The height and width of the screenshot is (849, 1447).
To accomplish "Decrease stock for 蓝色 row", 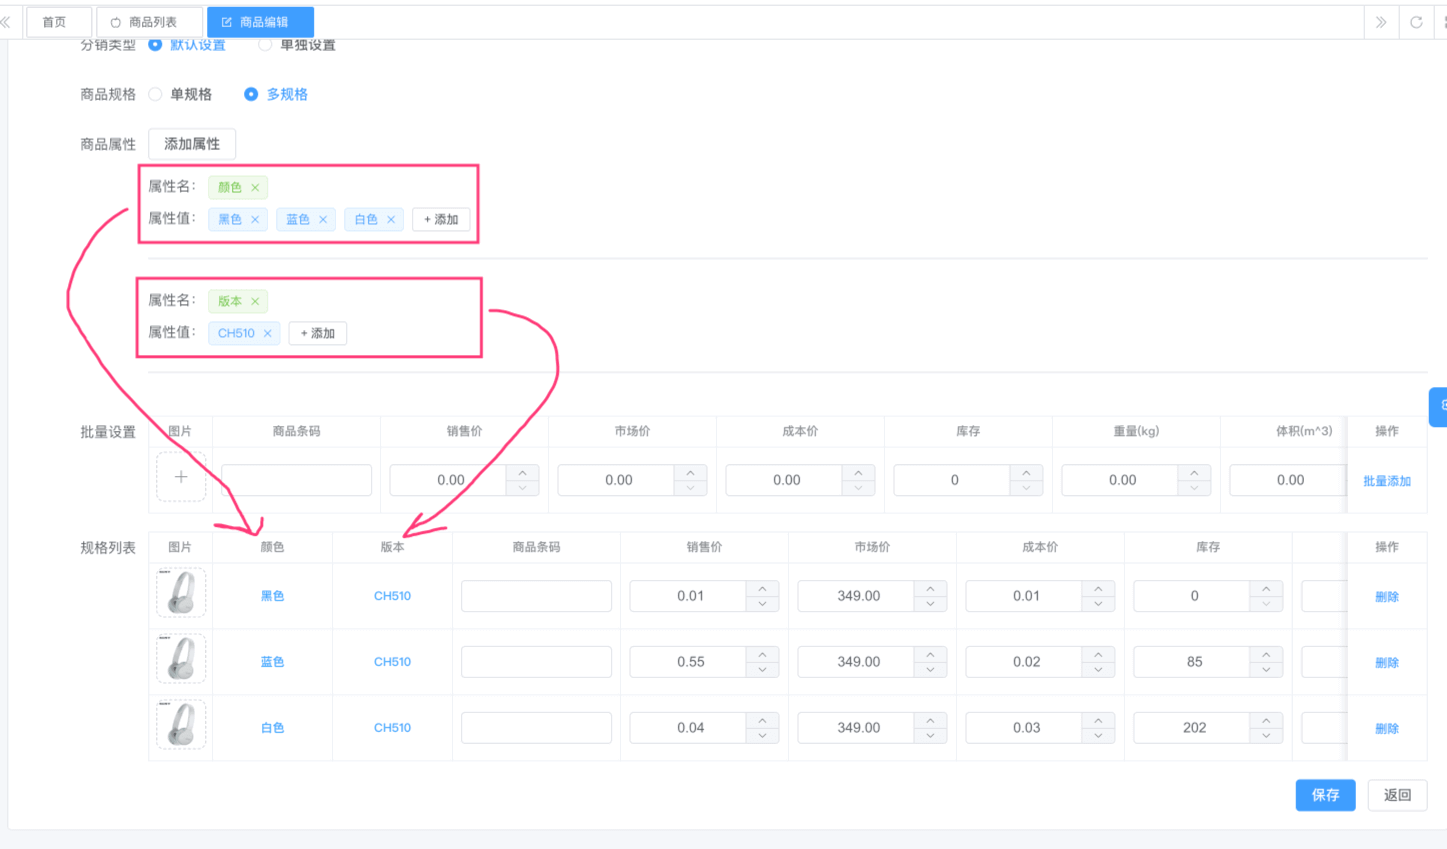I will pos(1266,670).
